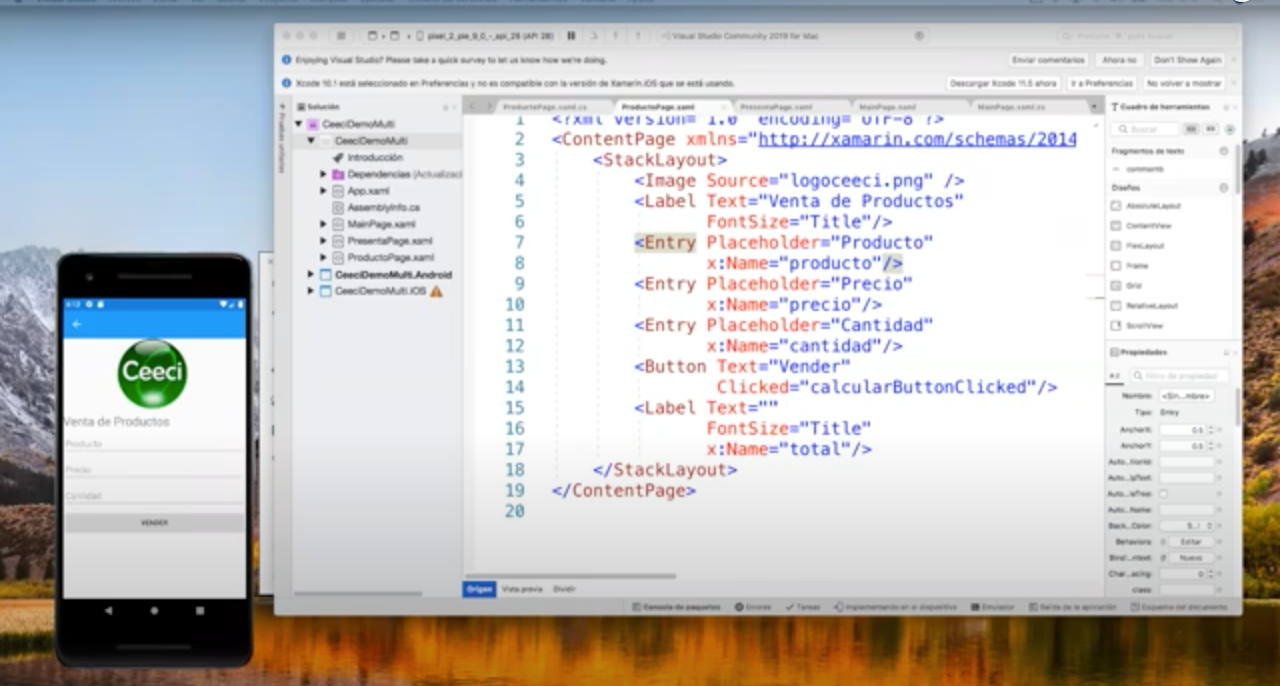Expand the ProductoPage.xaml tree node
The height and width of the screenshot is (686, 1280).
(x=323, y=258)
